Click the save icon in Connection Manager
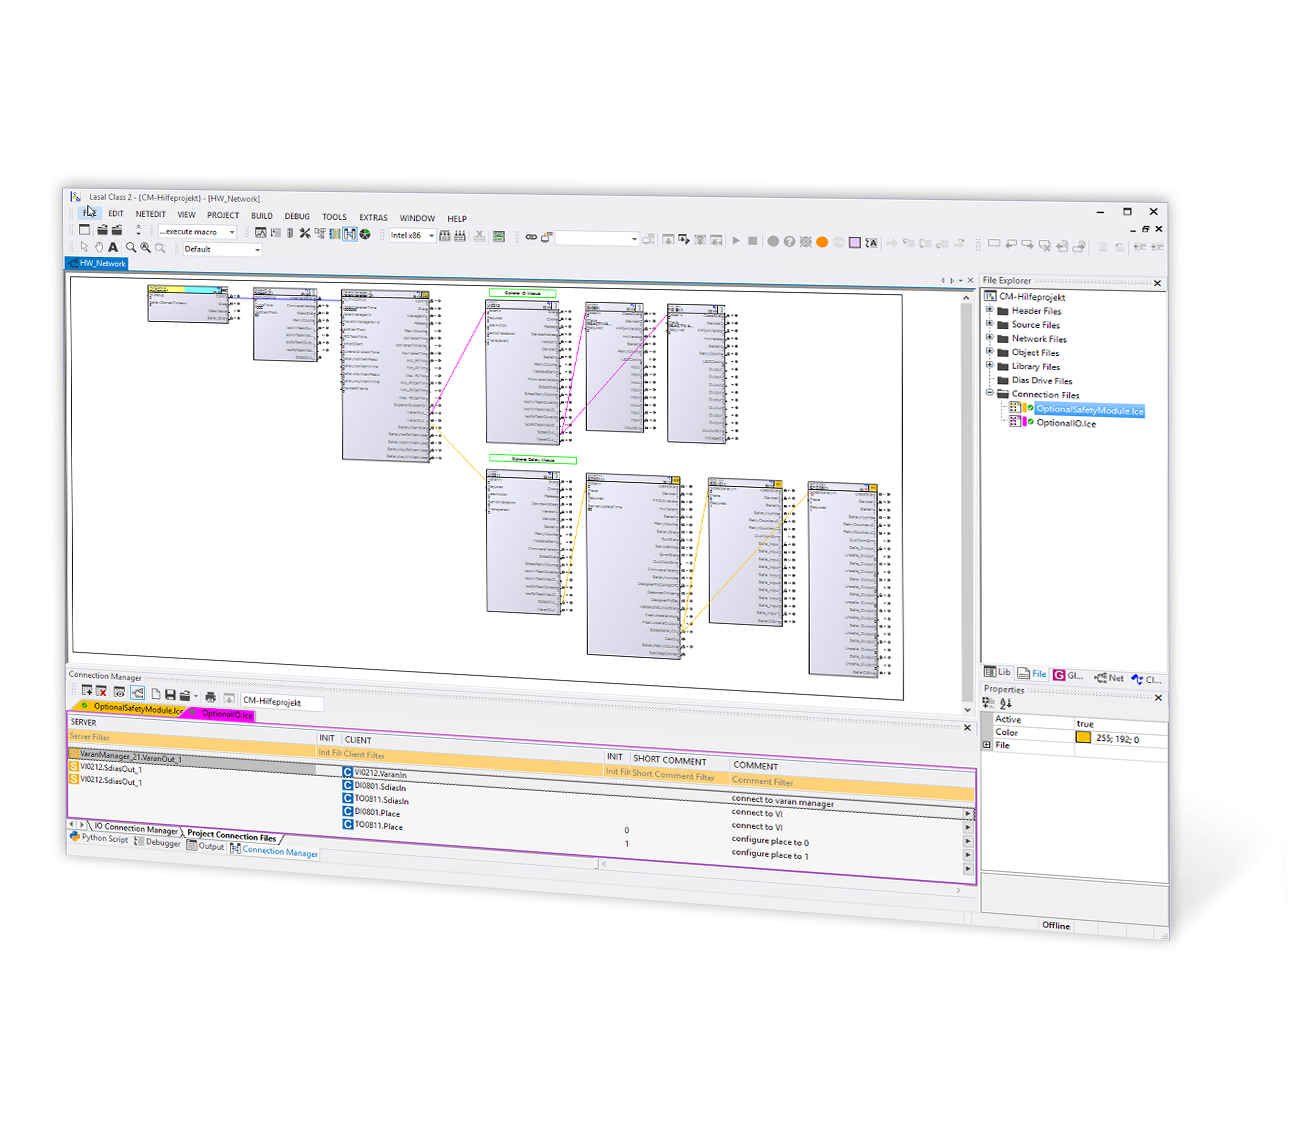Image resolution: width=1299 pixels, height=1137 pixels. (x=170, y=695)
